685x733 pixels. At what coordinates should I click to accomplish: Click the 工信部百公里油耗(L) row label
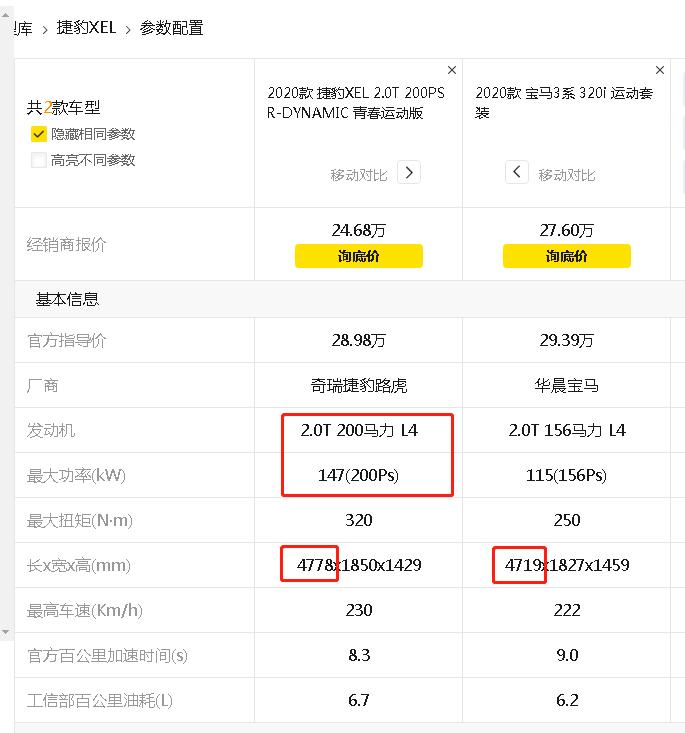pyautogui.click(x=100, y=701)
